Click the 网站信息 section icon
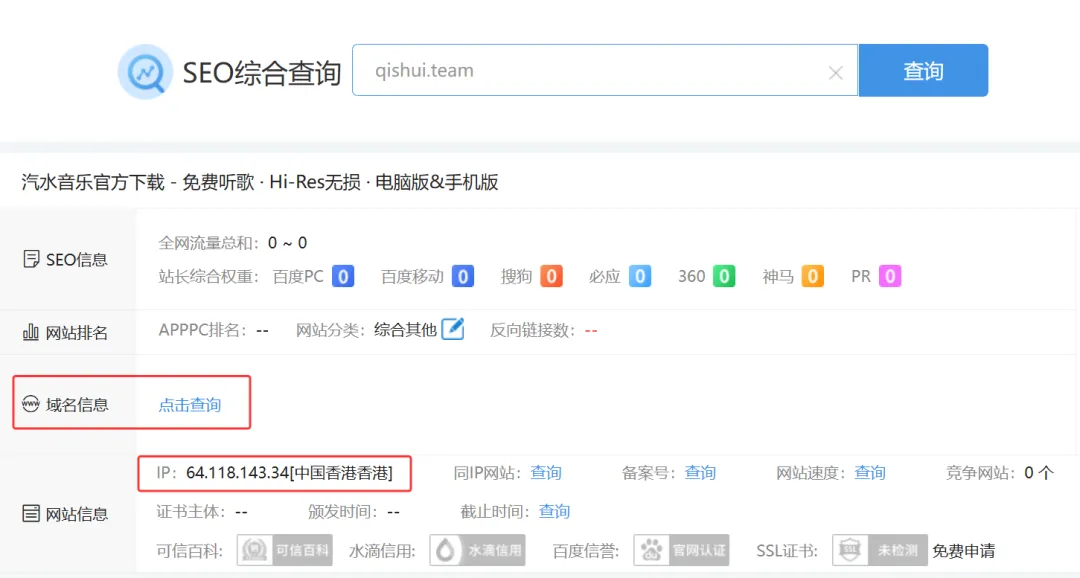 (30, 513)
